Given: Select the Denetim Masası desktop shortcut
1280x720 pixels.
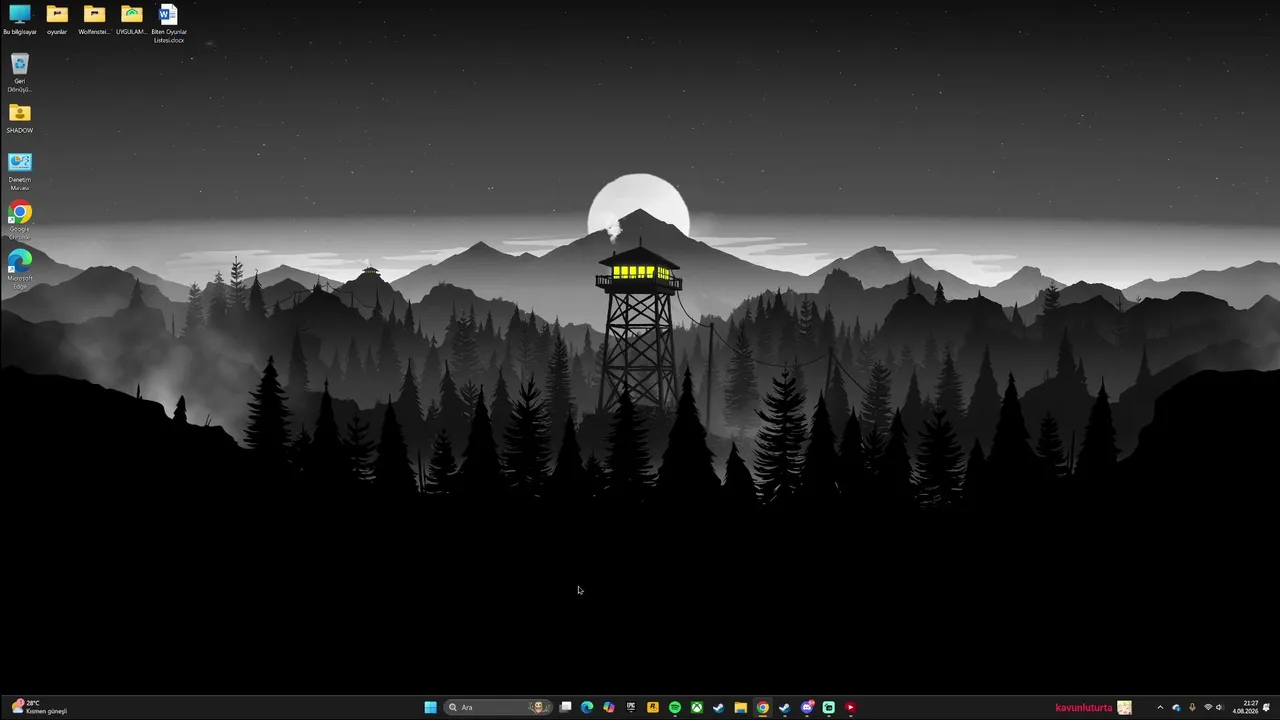Looking at the screenshot, I should coord(20,171).
